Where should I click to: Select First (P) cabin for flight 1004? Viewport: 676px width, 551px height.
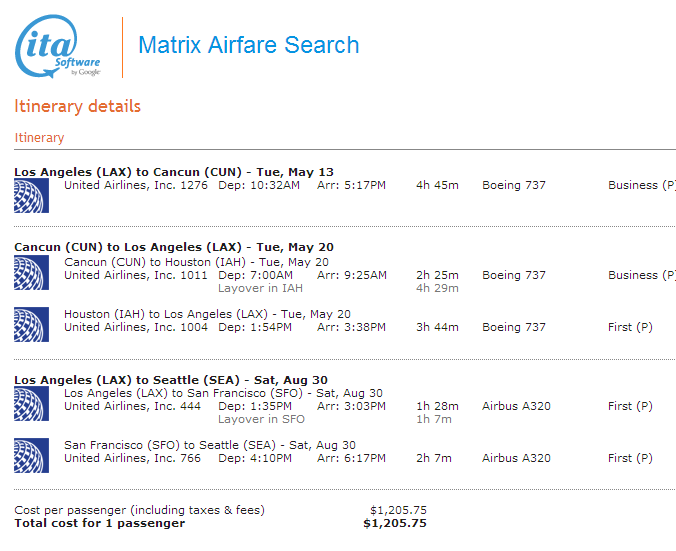coord(630,327)
